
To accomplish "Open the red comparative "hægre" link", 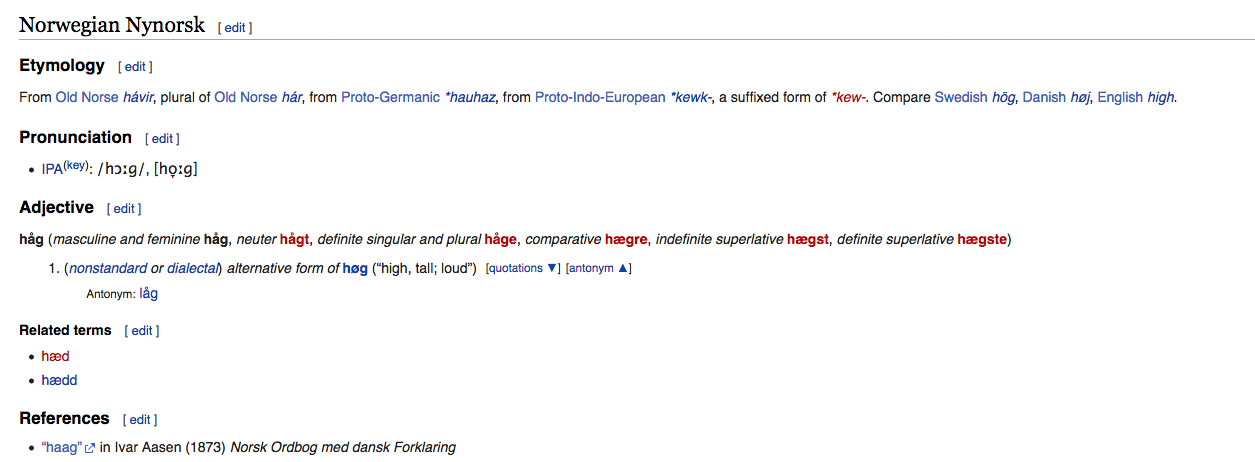I will click(x=626, y=239).
